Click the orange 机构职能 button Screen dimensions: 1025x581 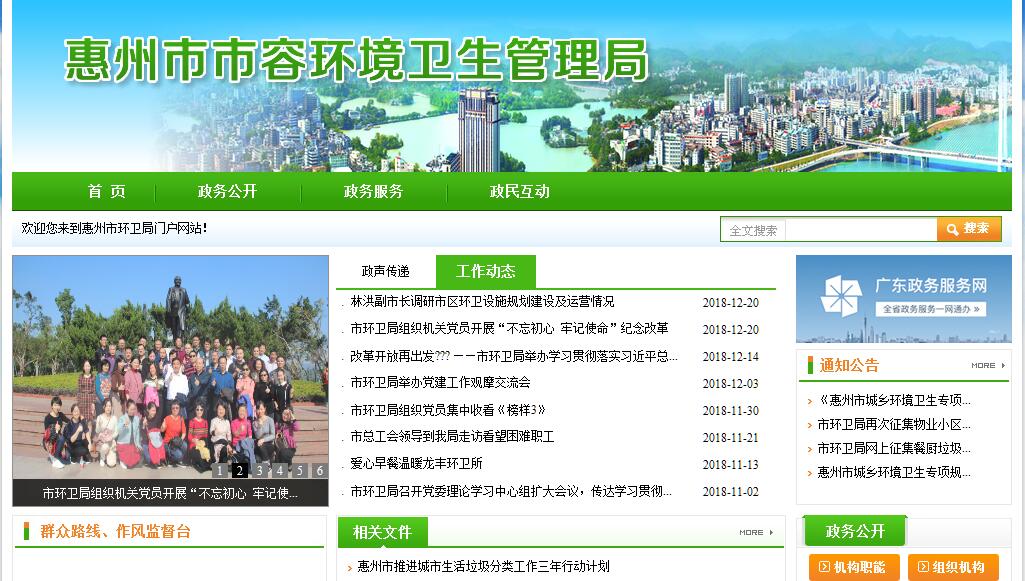pos(854,567)
